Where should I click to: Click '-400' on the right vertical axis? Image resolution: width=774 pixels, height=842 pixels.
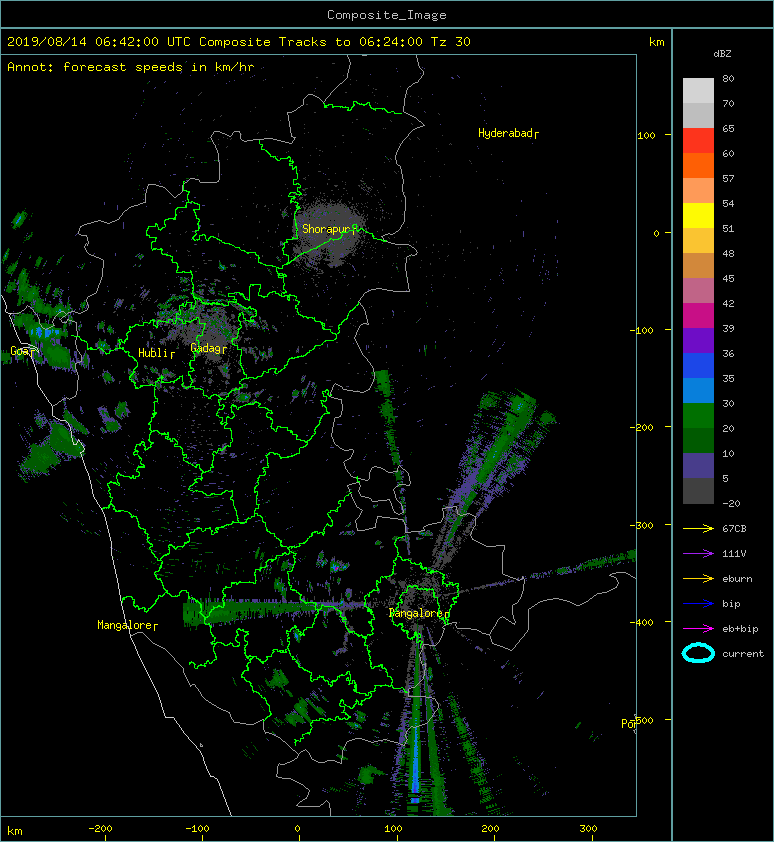click(x=641, y=622)
